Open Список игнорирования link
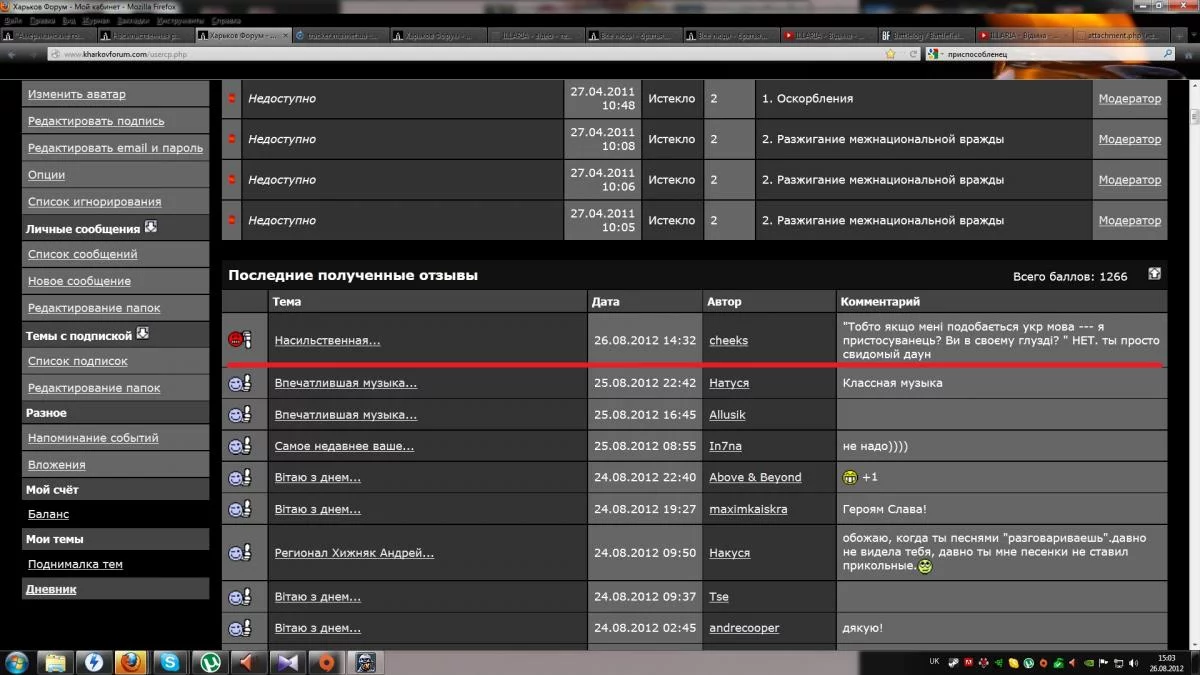This screenshot has height=675, width=1200. 94,202
